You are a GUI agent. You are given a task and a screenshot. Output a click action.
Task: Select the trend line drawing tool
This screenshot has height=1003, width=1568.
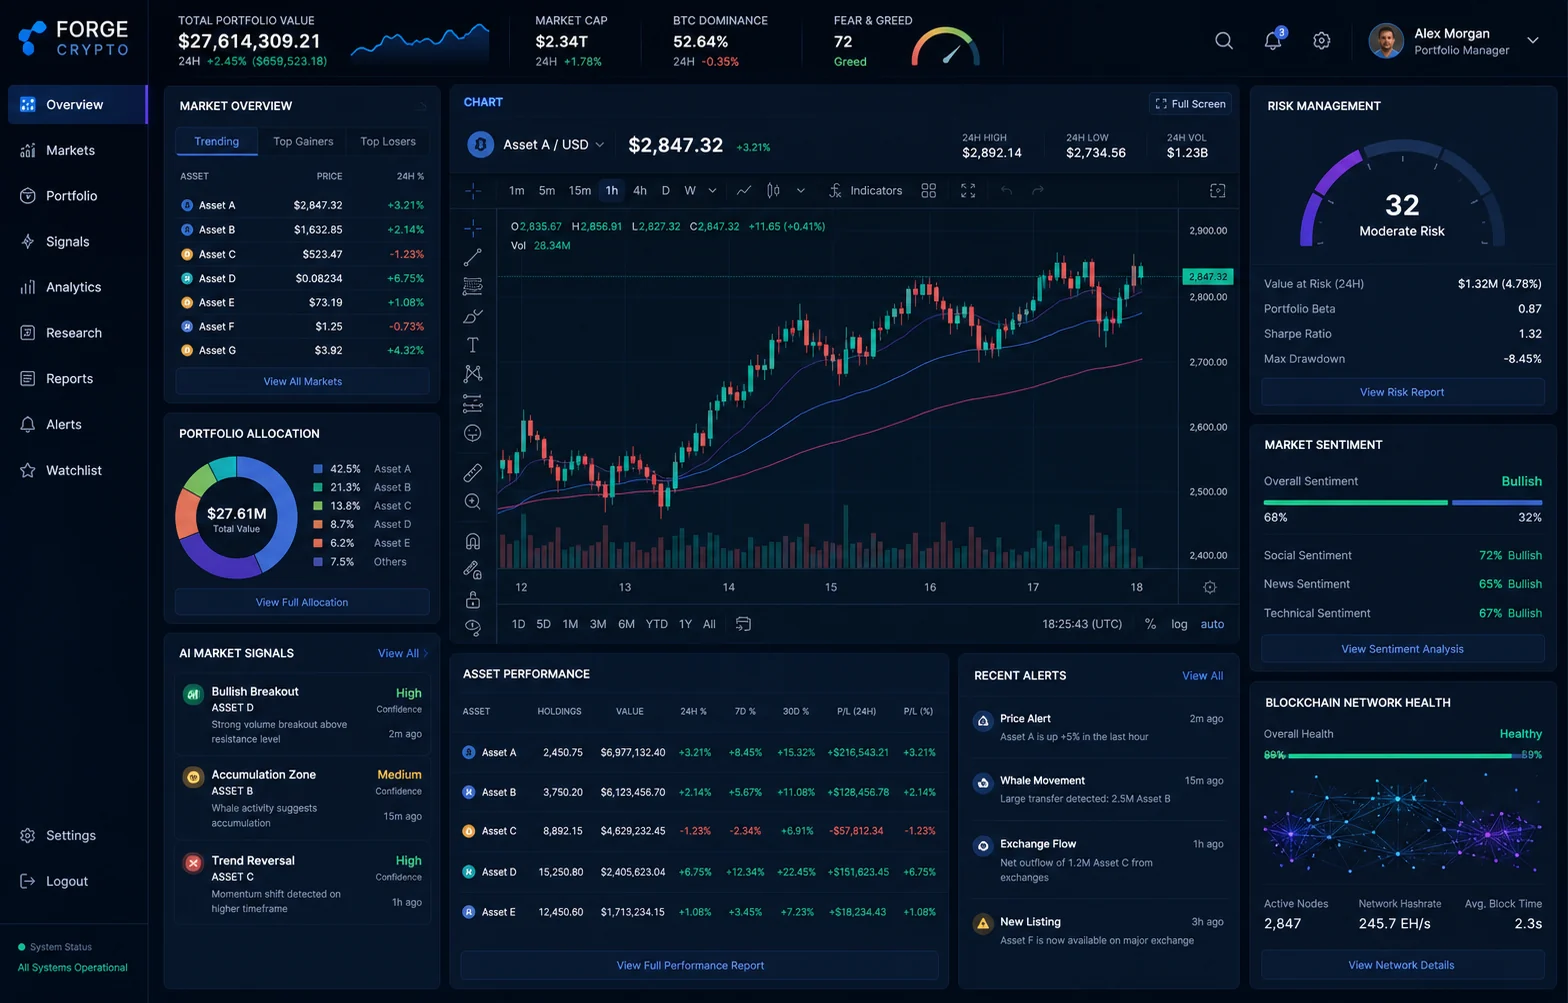coord(473,257)
